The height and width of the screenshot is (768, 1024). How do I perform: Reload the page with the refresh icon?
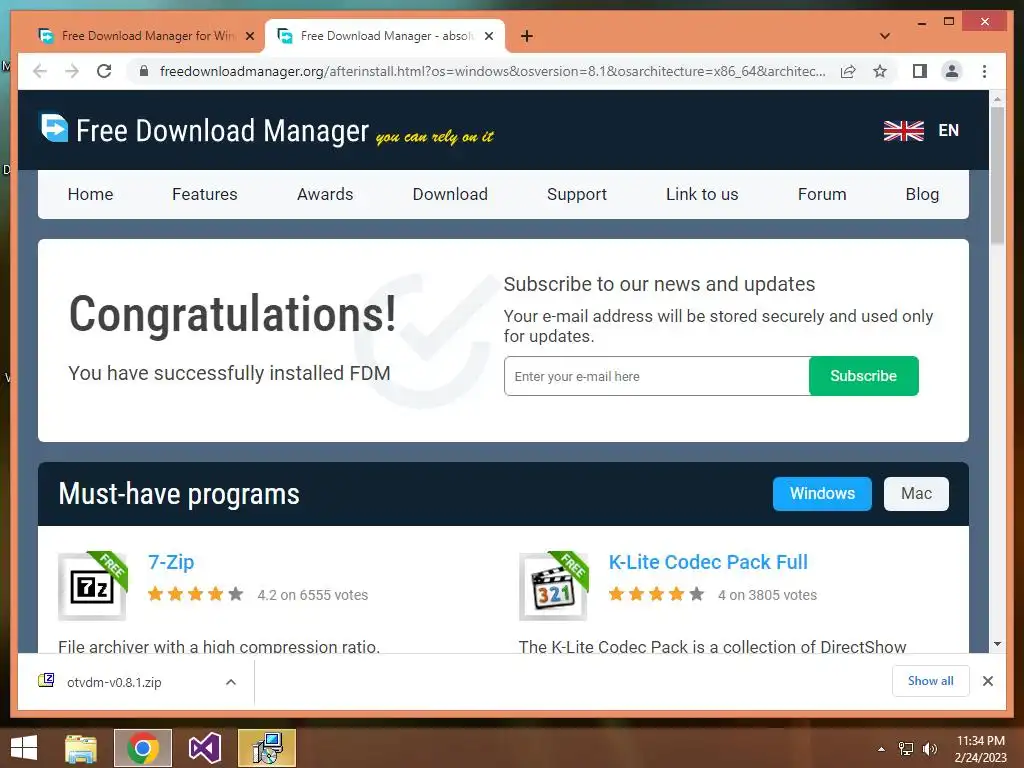pos(104,71)
